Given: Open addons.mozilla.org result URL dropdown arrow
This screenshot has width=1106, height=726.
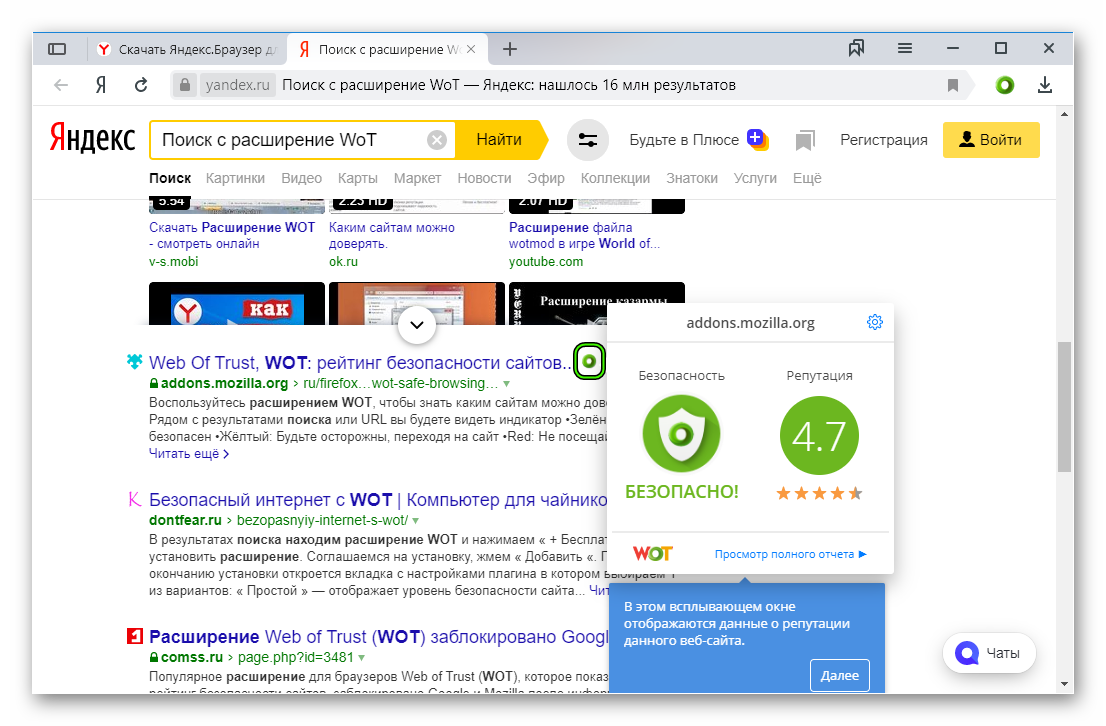Looking at the screenshot, I should [x=506, y=384].
